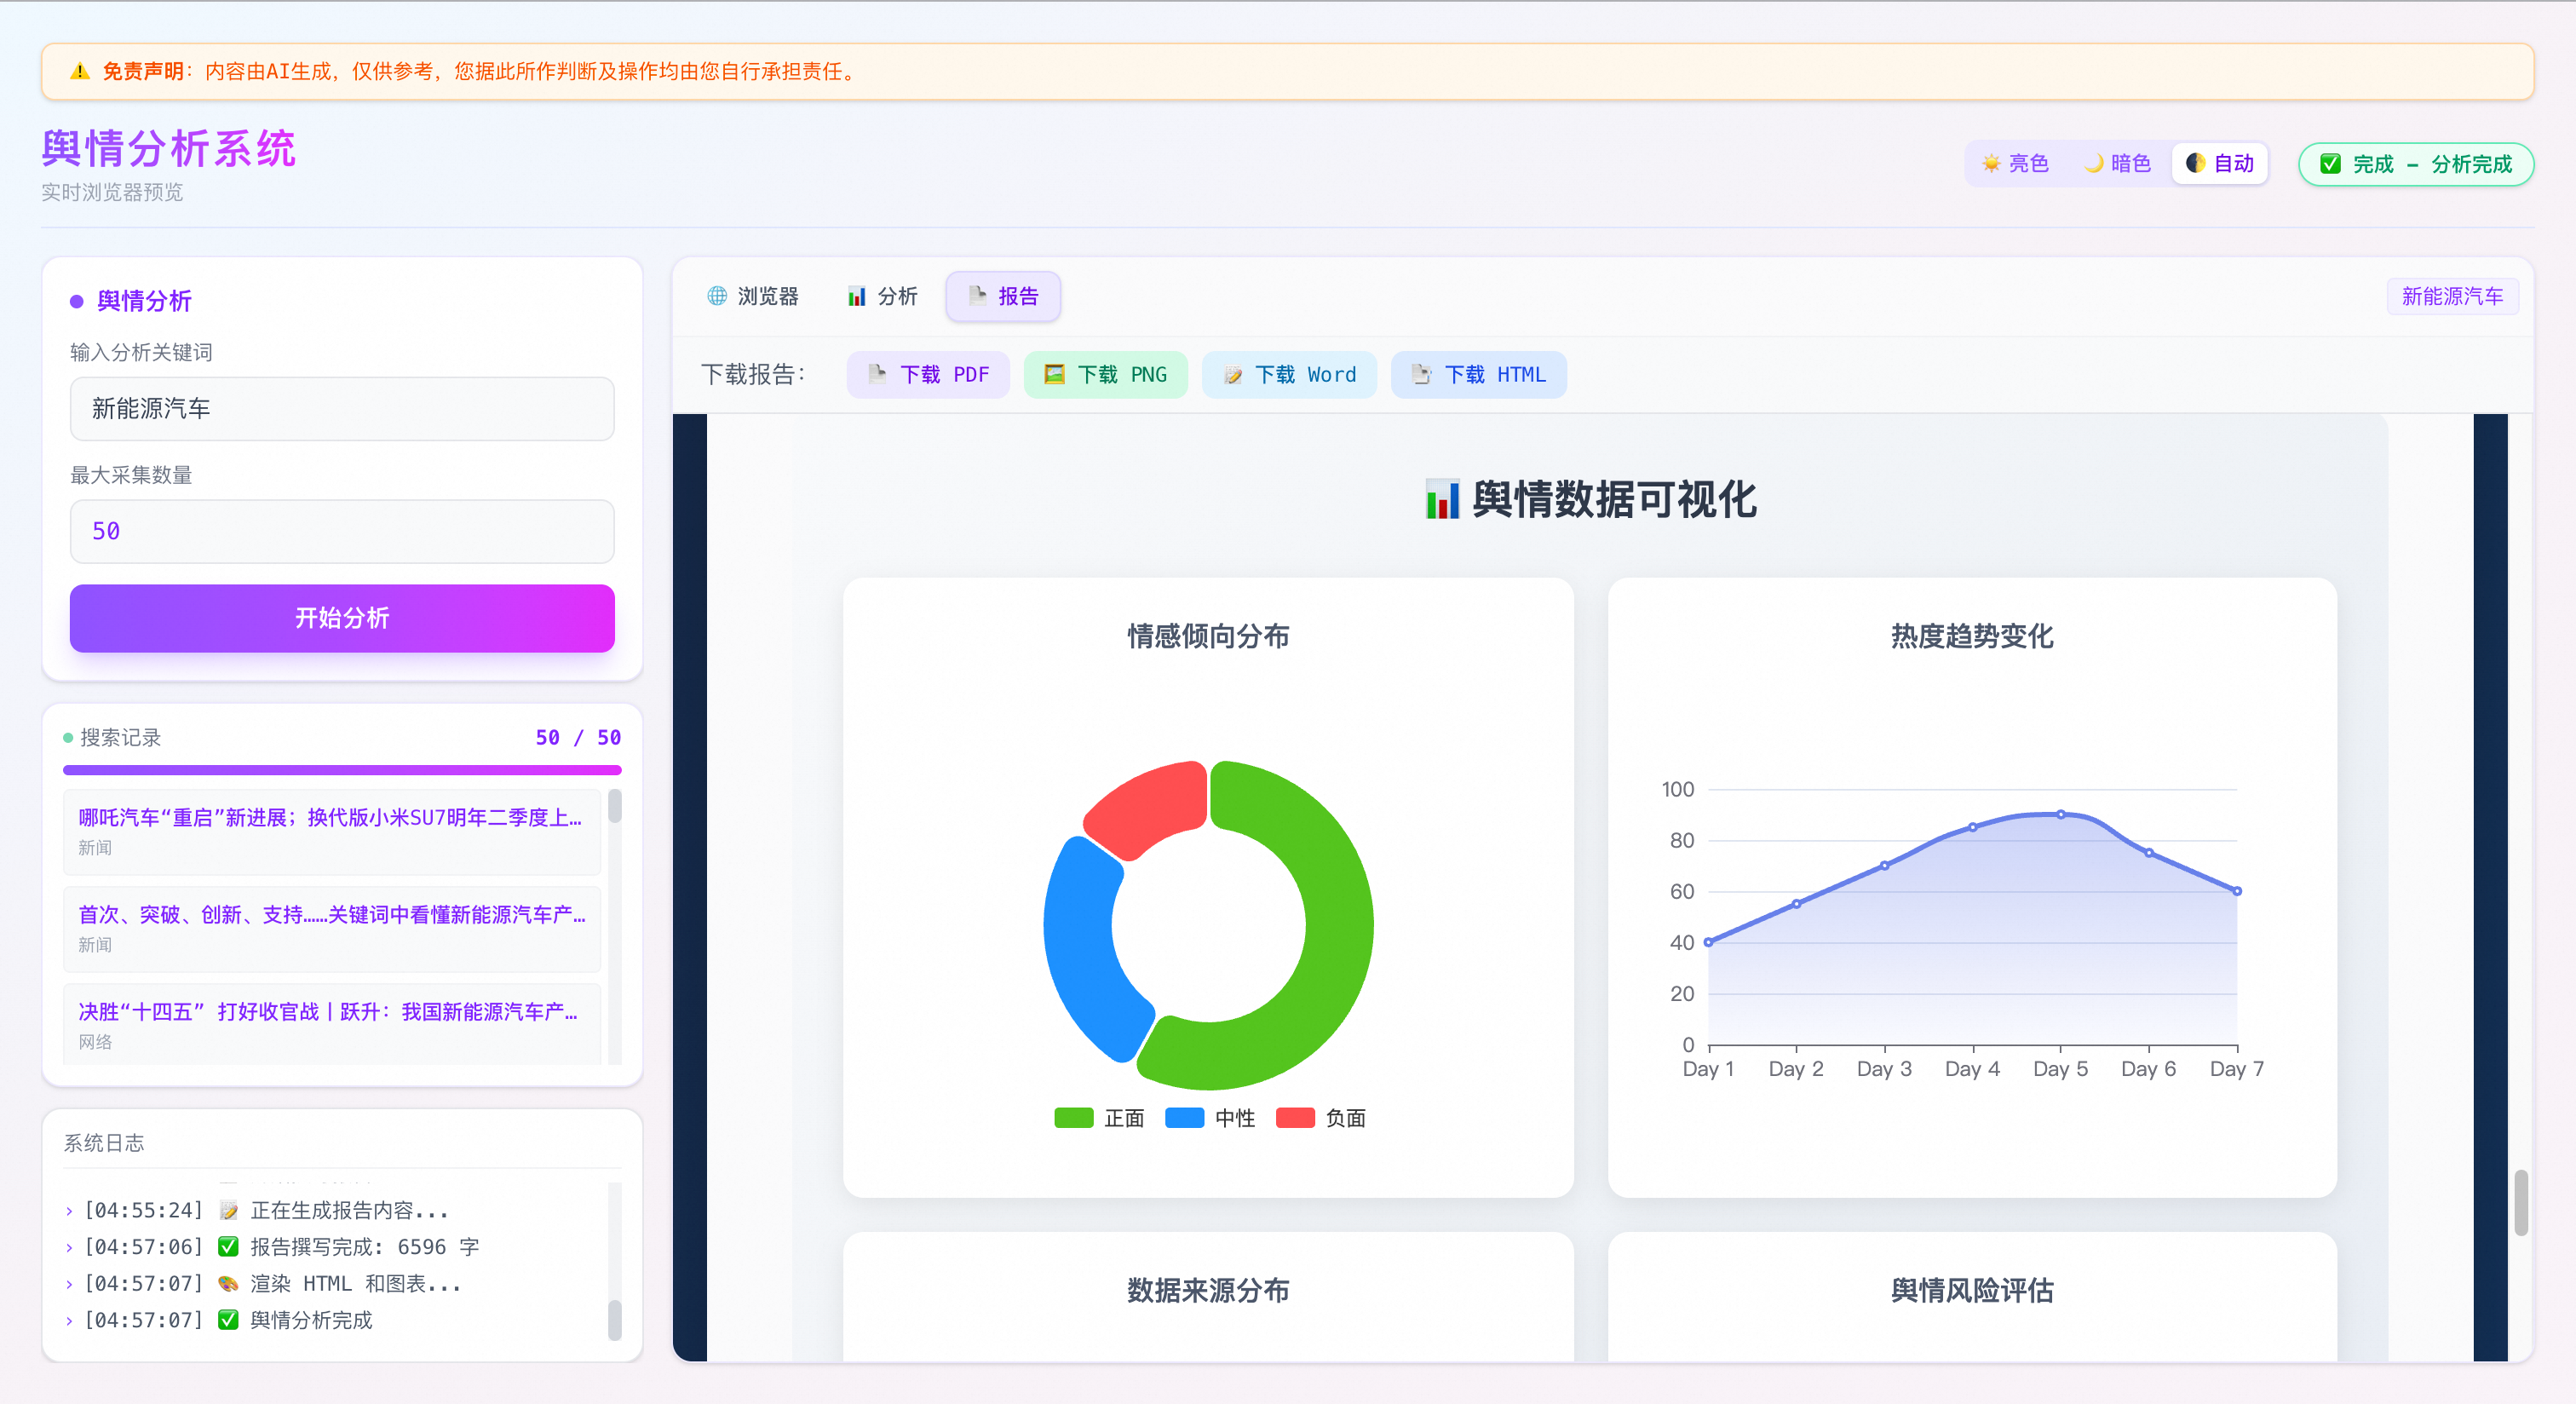Click the purple dot beside the 舆情分析 heading

click(76, 302)
